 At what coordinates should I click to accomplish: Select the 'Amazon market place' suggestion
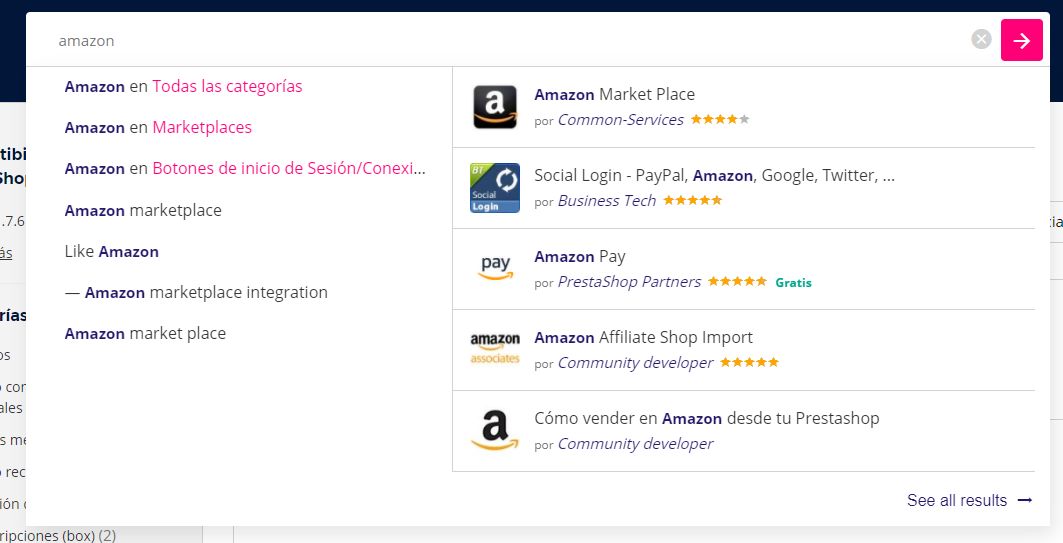[x=145, y=333]
